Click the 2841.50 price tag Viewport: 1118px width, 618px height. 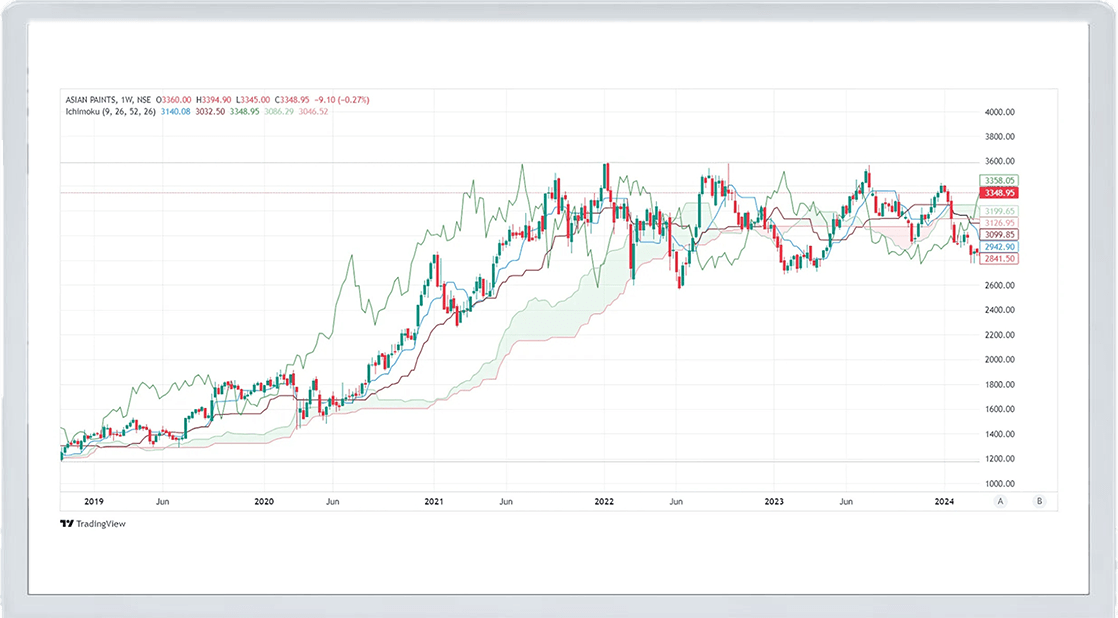[x=999, y=258]
